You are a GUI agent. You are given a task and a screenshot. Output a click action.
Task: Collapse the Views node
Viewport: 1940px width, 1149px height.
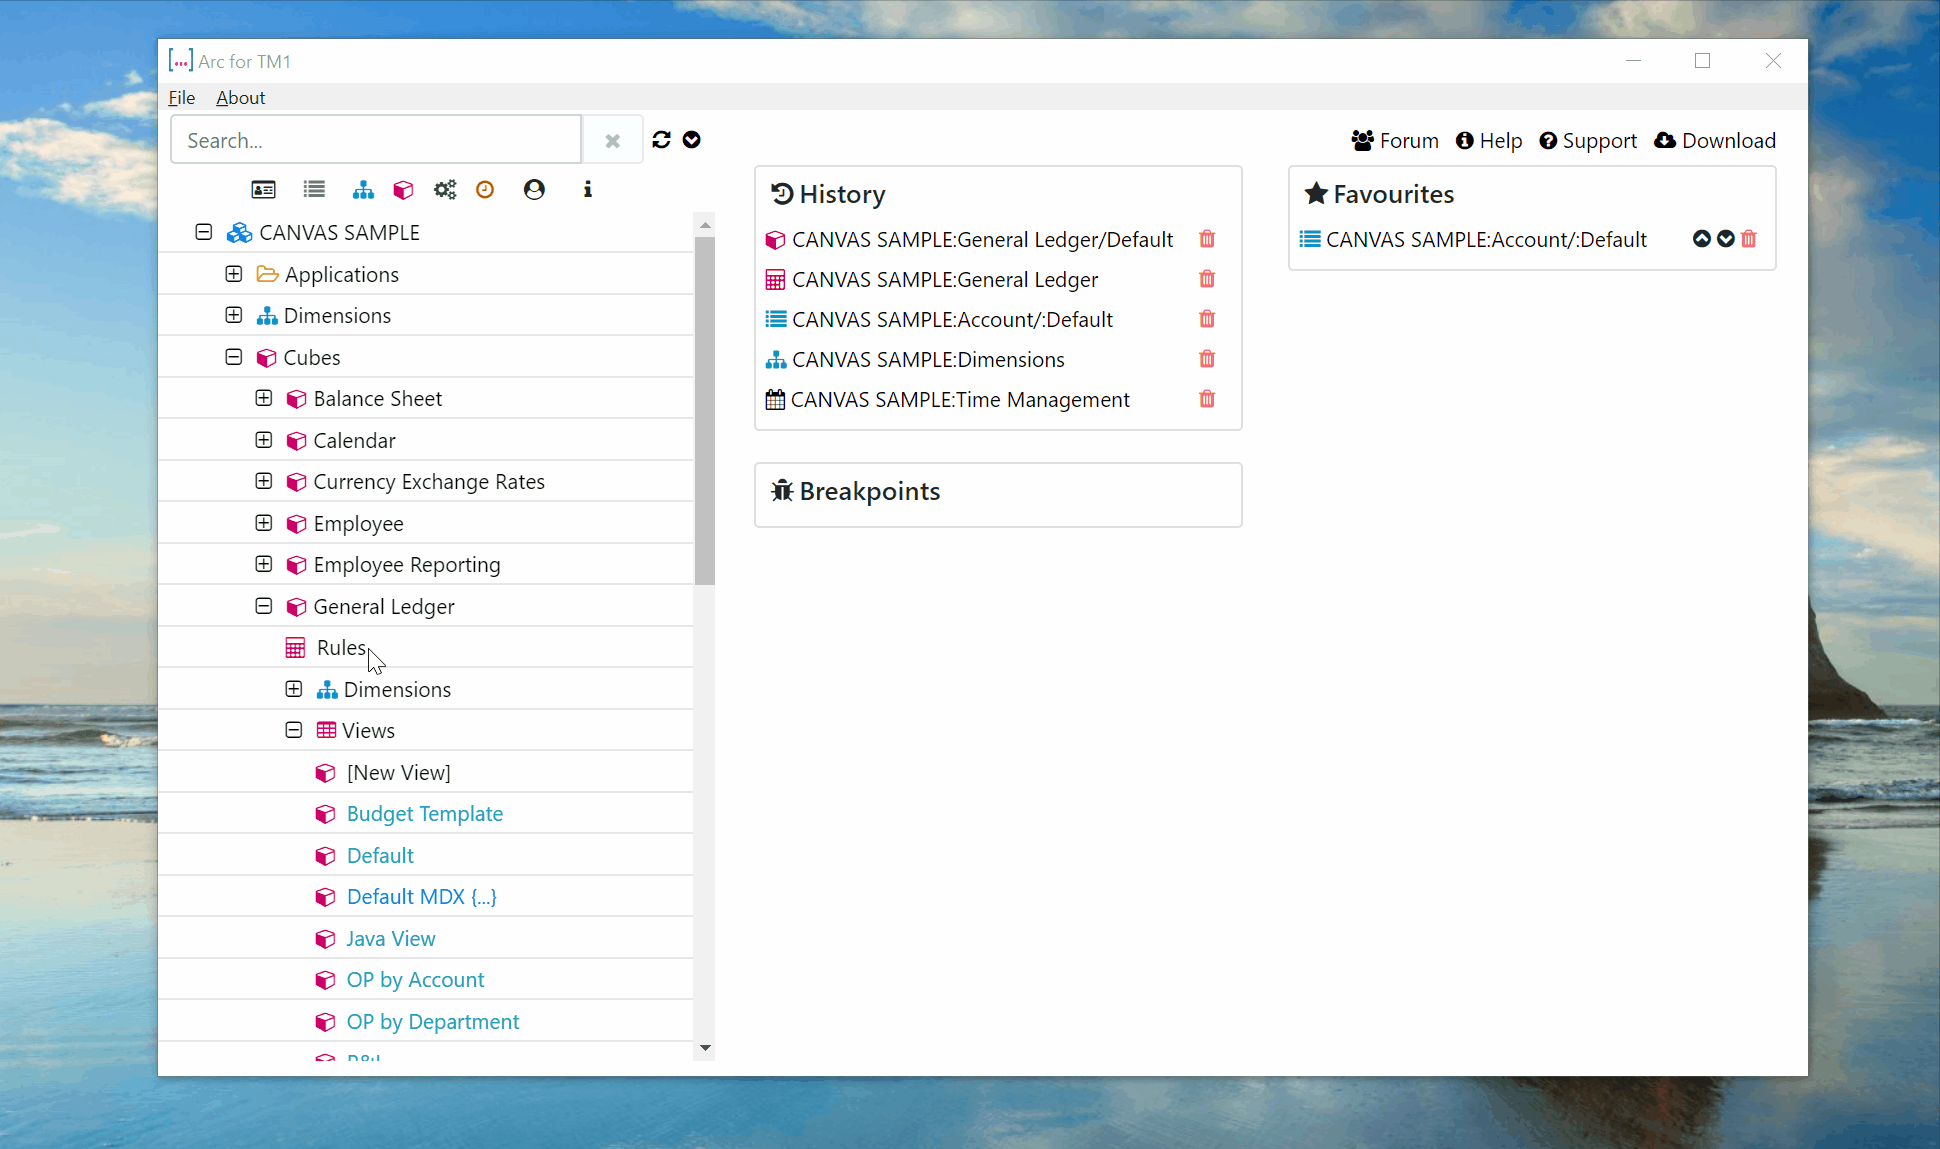coord(294,730)
